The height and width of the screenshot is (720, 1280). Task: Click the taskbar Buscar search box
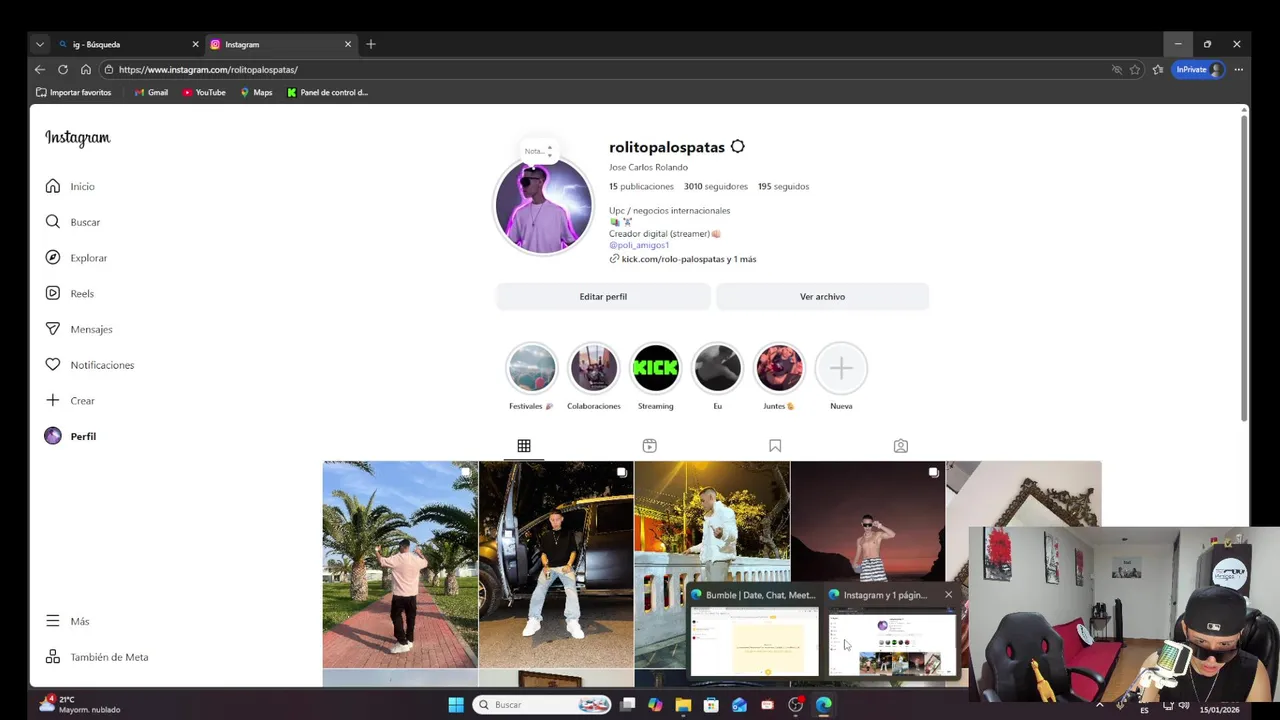(x=542, y=705)
